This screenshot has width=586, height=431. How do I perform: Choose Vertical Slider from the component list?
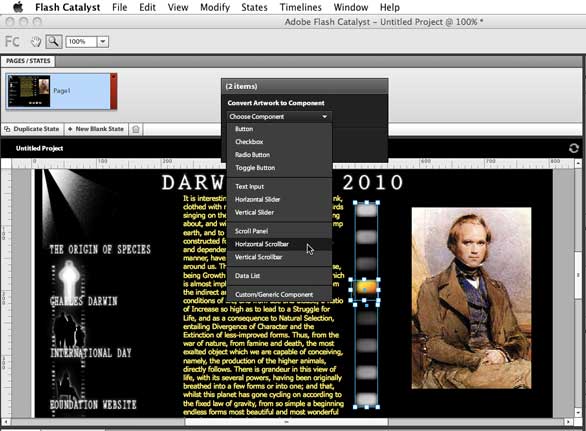click(279, 212)
